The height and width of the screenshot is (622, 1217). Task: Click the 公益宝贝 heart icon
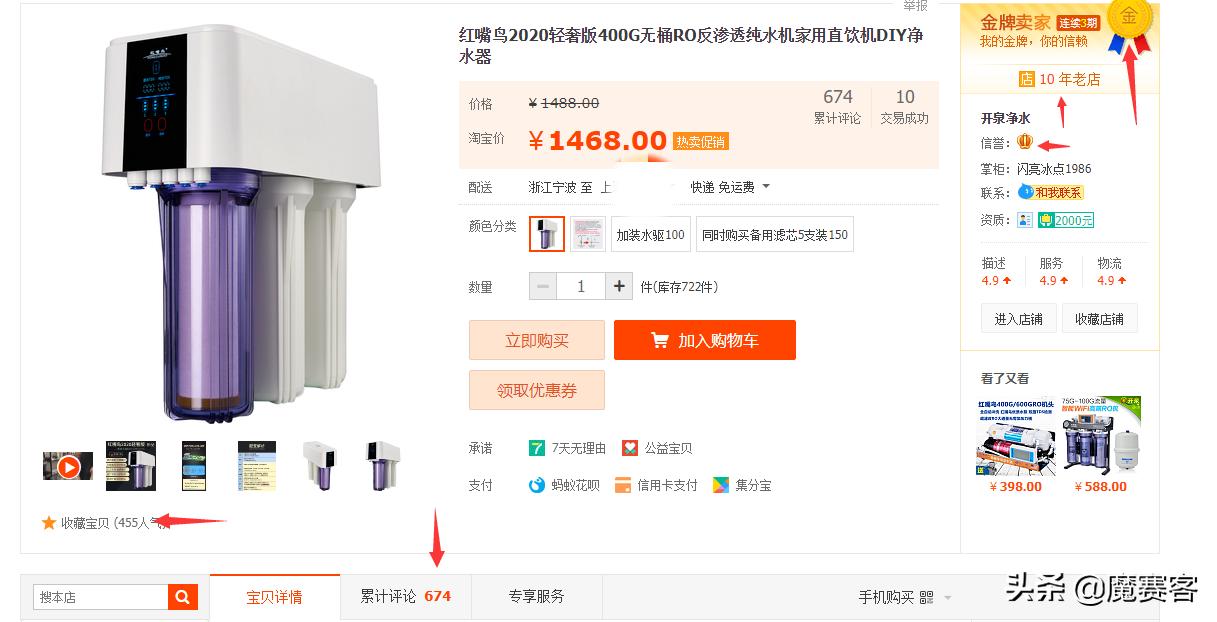click(x=629, y=448)
